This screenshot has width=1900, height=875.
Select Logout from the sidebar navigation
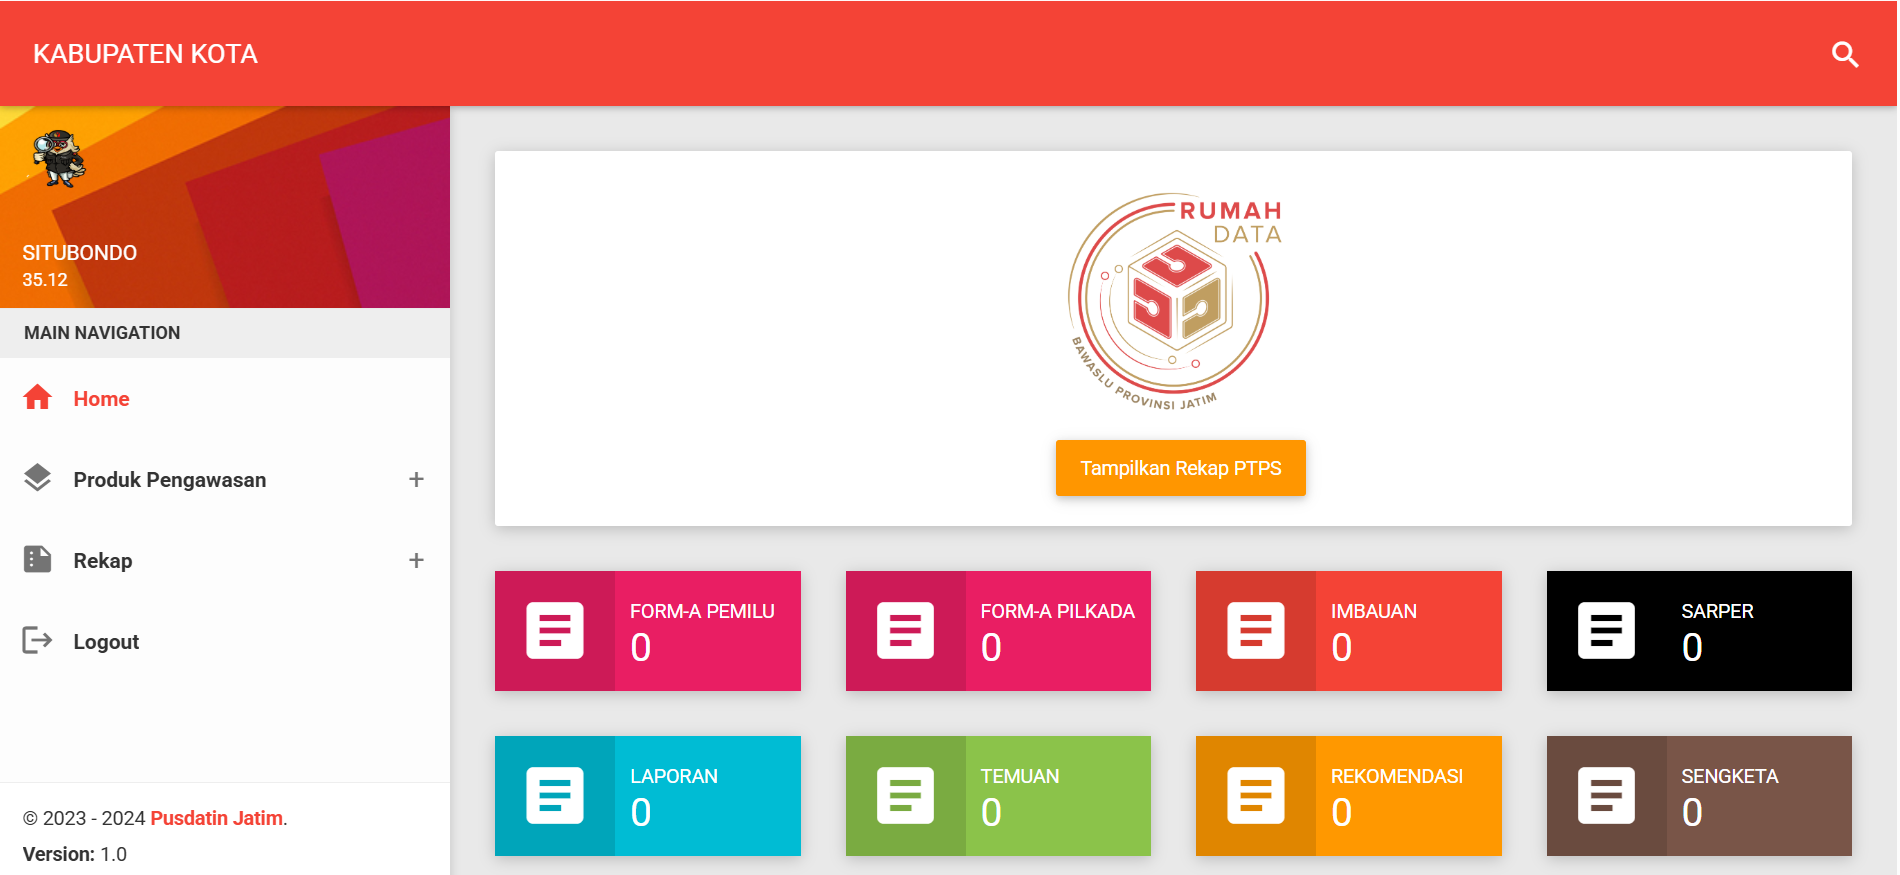click(x=106, y=642)
